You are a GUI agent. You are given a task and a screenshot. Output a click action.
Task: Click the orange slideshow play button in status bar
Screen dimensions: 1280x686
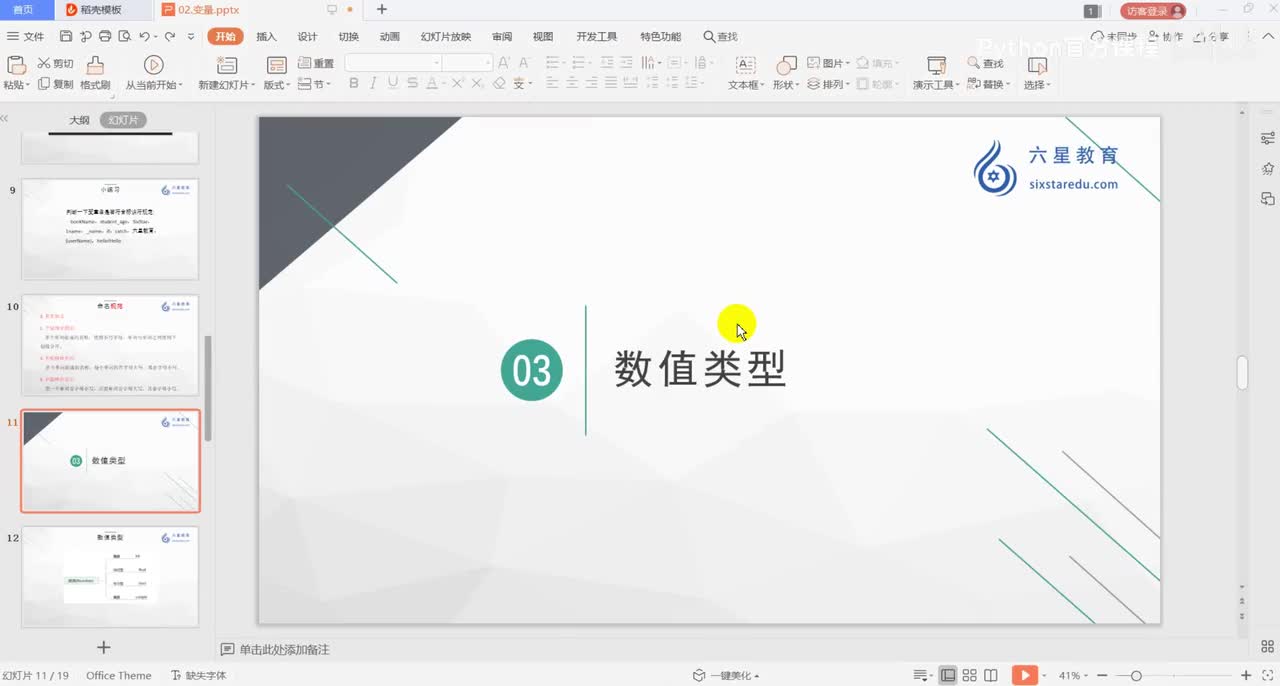[x=1025, y=675]
